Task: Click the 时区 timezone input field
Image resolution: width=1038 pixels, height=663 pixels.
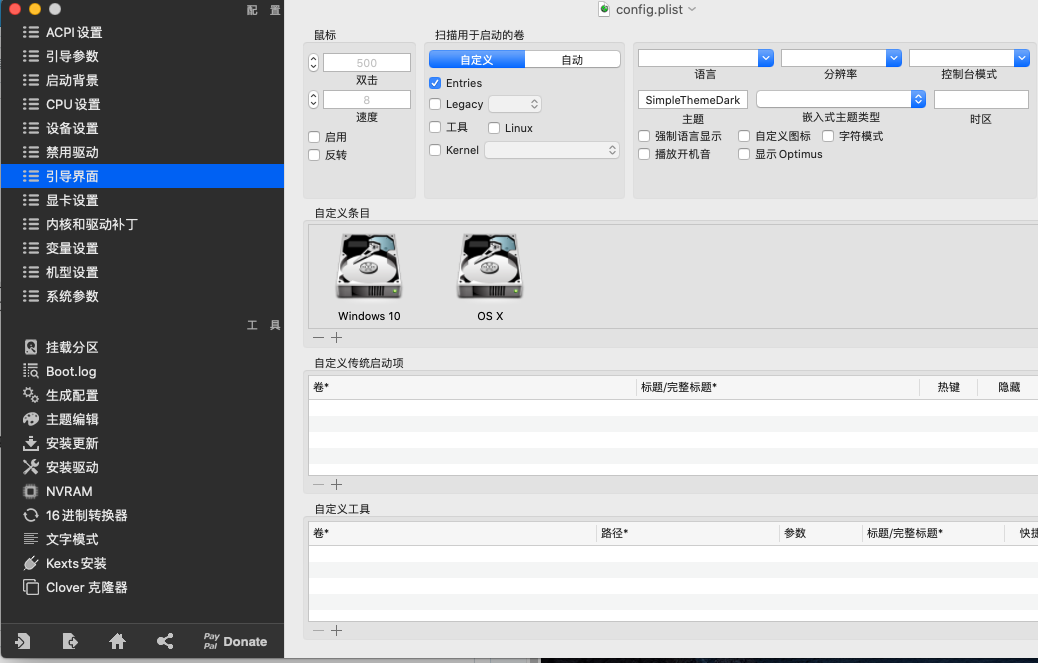Action: click(981, 100)
